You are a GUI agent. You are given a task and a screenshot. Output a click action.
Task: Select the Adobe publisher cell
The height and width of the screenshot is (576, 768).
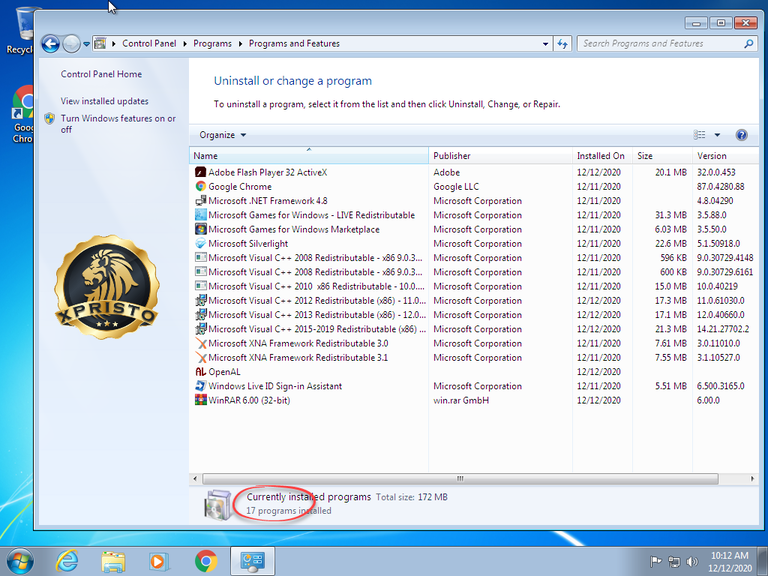point(446,172)
